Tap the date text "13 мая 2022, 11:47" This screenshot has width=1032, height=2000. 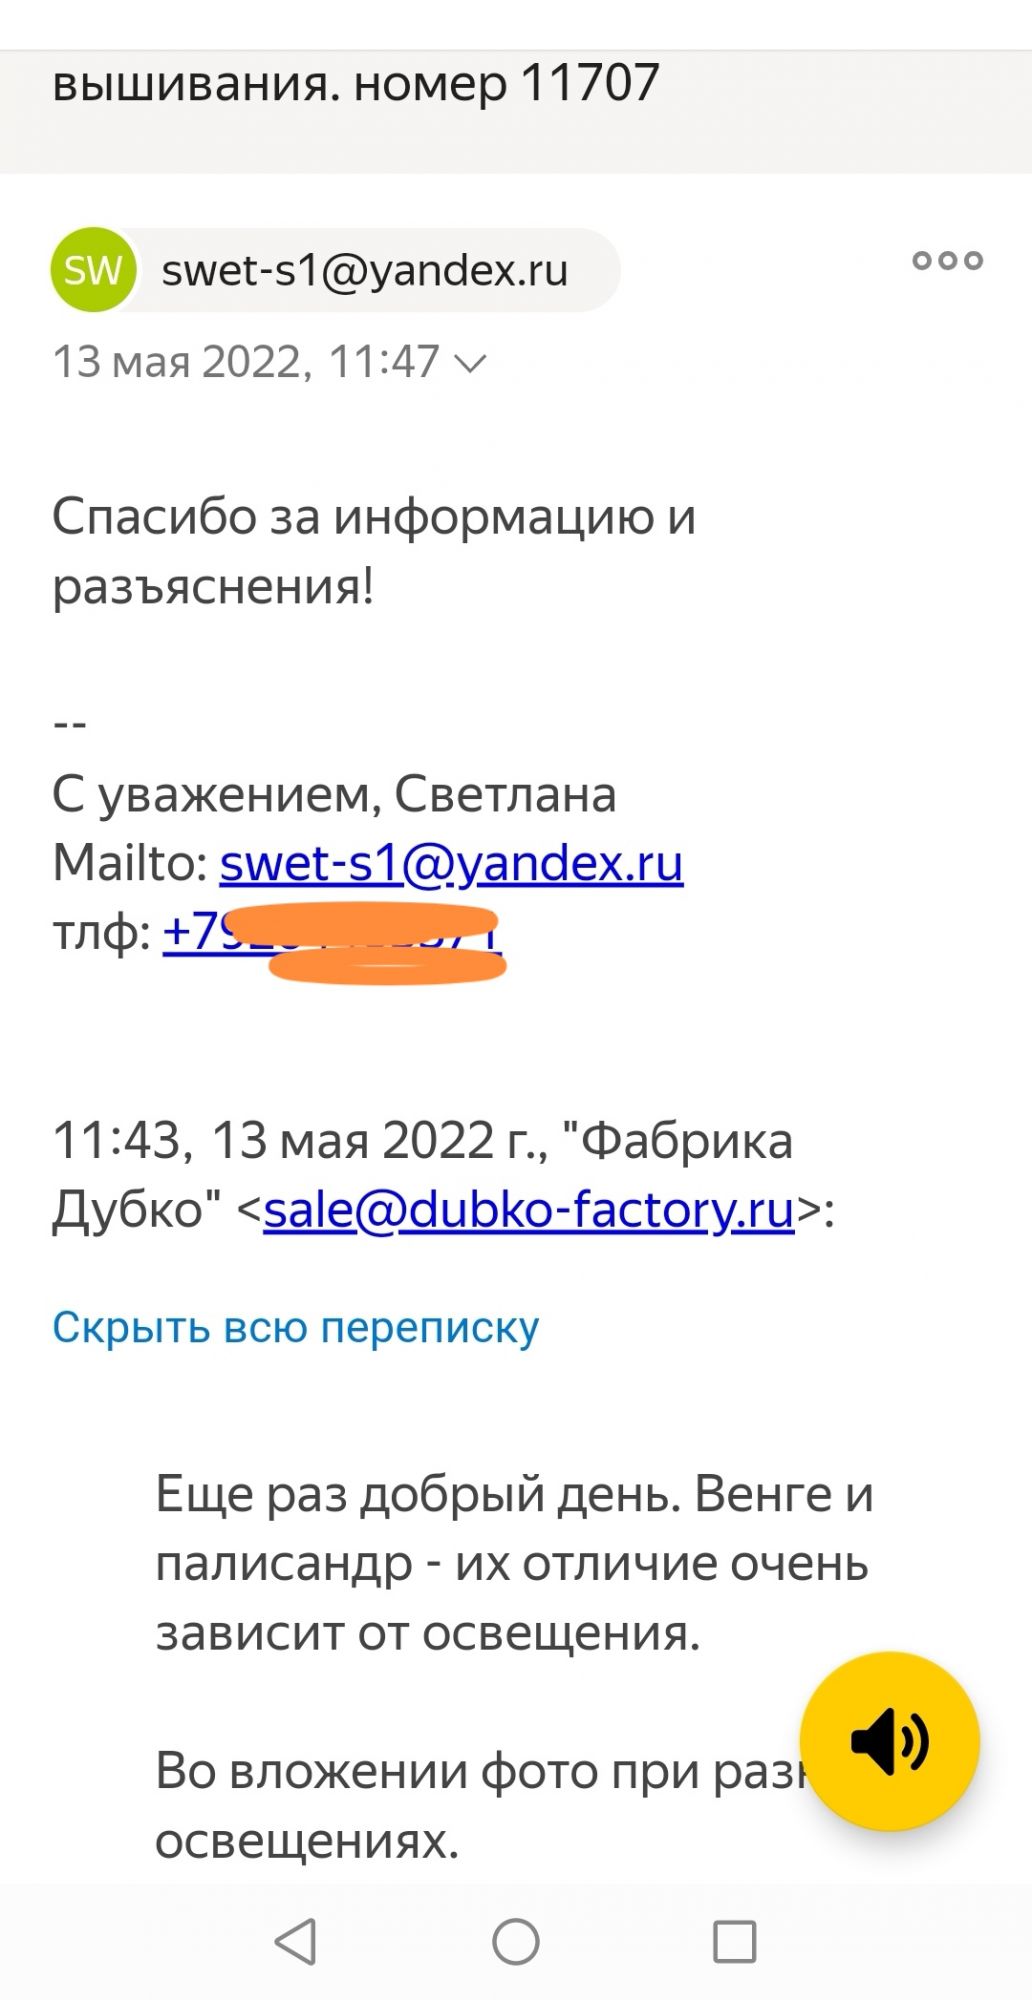tap(245, 362)
